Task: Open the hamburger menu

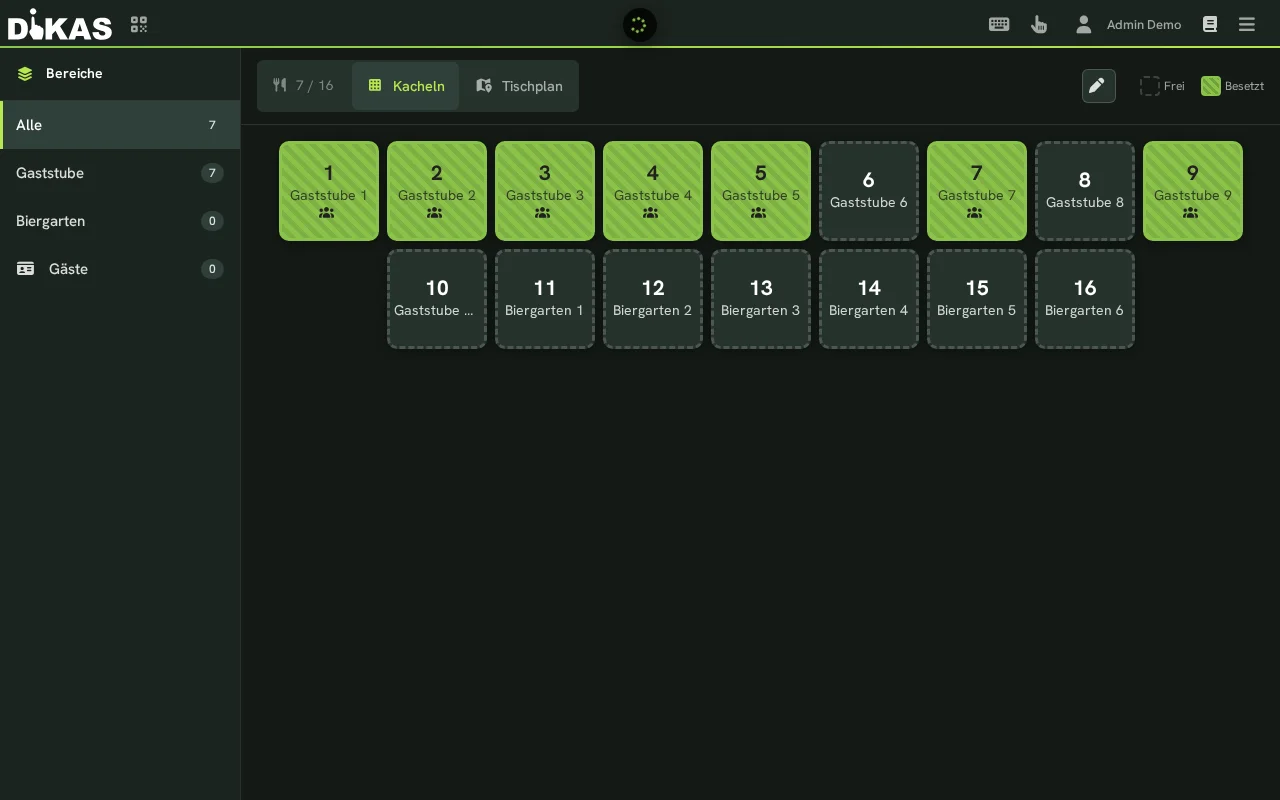Action: pyautogui.click(x=1247, y=25)
